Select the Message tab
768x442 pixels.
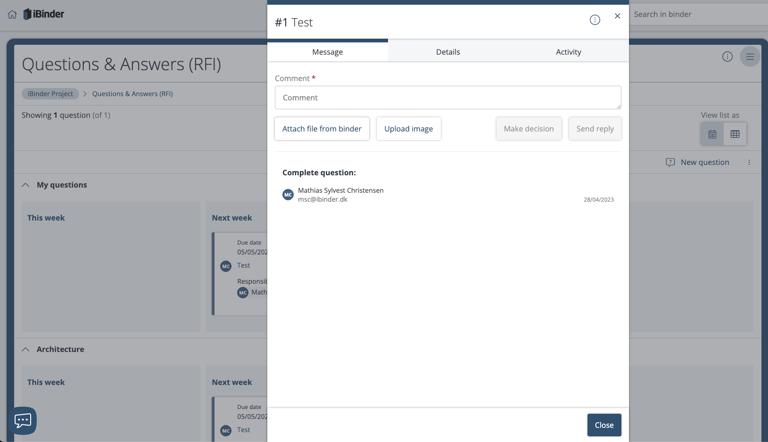click(x=327, y=52)
